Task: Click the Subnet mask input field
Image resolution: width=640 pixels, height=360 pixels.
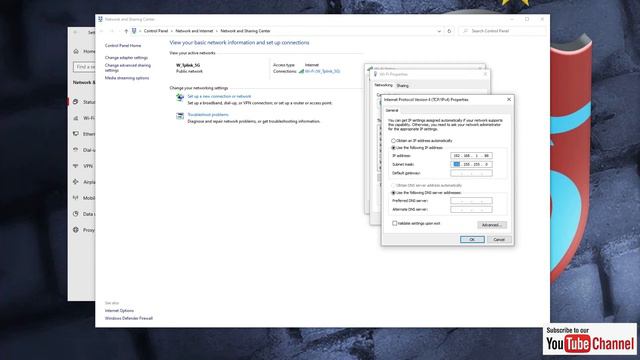Action: click(x=471, y=164)
